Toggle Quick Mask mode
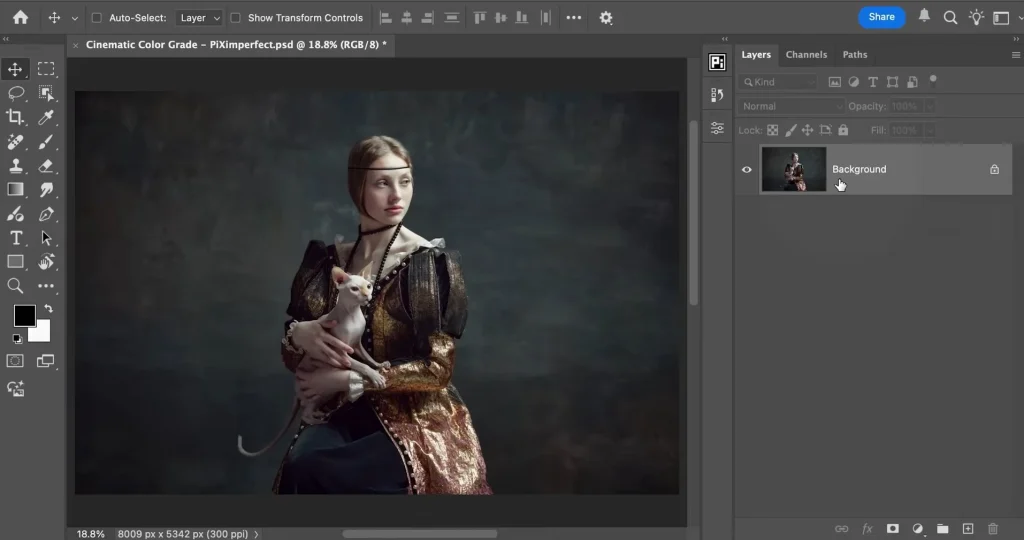Screen dimensions: 1024x540 [15, 361]
